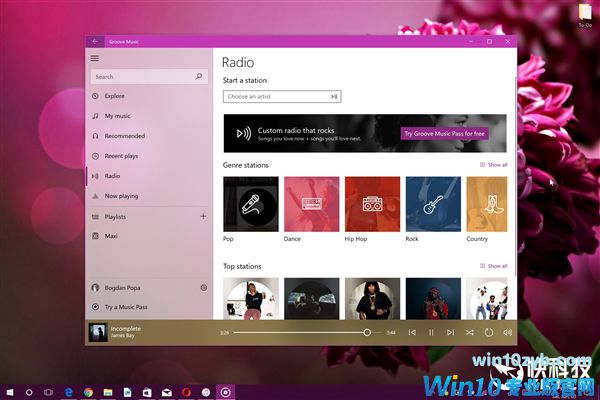Click the Custom radio banner icon

tap(244, 134)
